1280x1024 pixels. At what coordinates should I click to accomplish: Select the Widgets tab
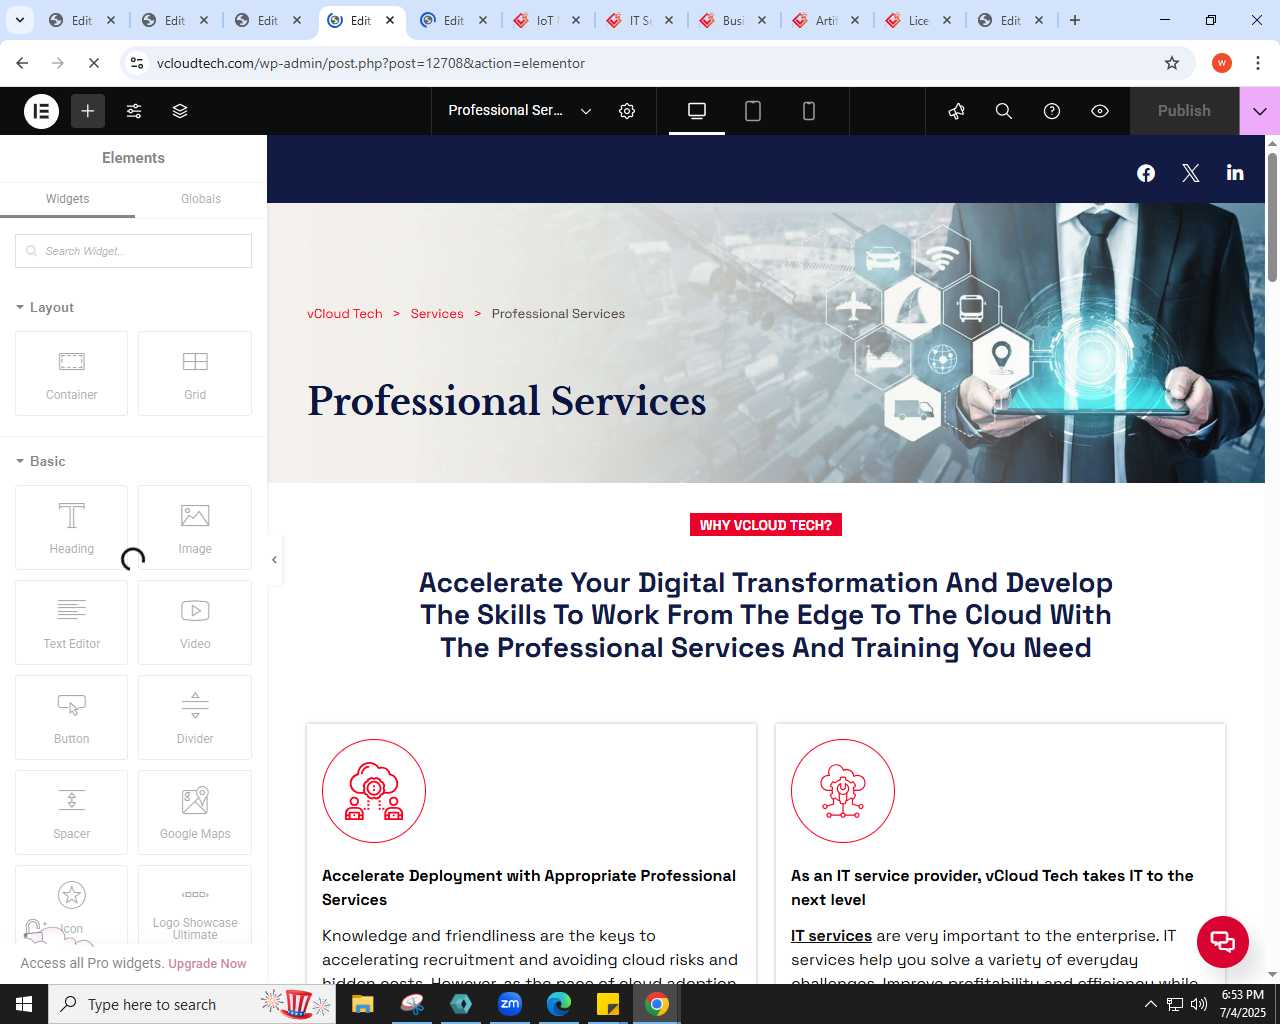(67, 199)
